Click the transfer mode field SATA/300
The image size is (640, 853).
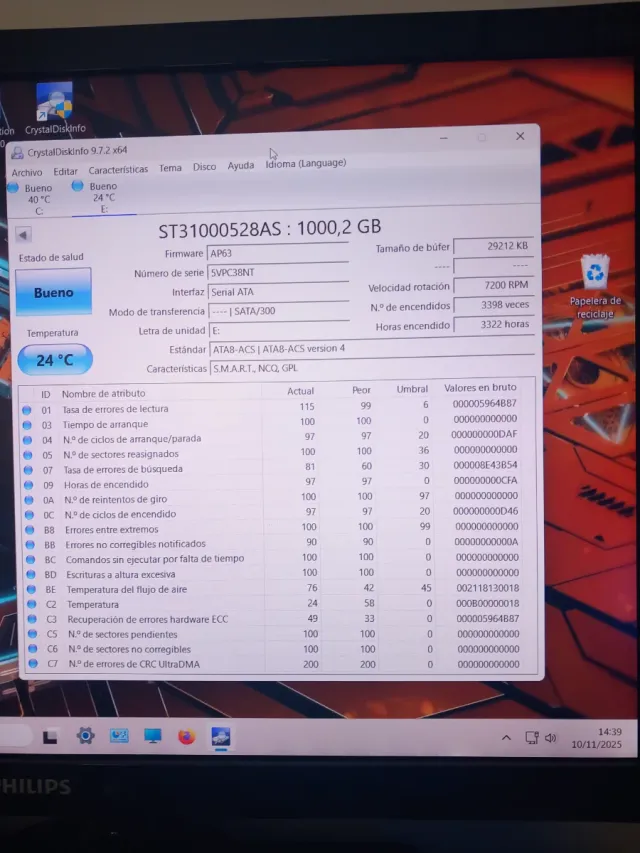279,311
